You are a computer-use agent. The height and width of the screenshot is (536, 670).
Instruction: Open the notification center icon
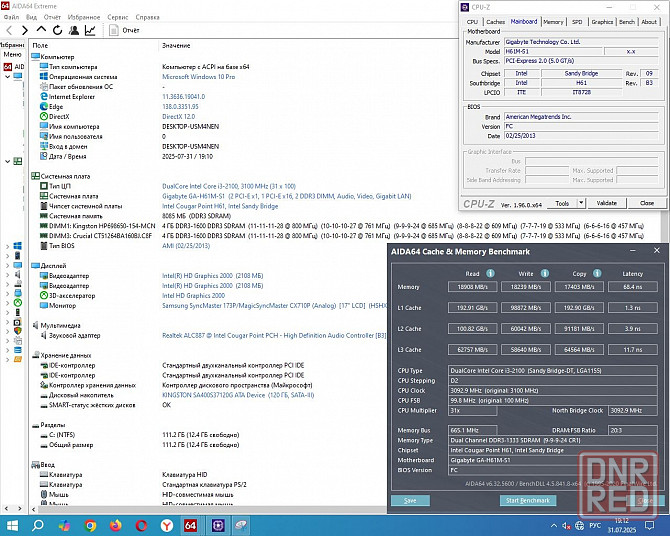[x=649, y=526]
